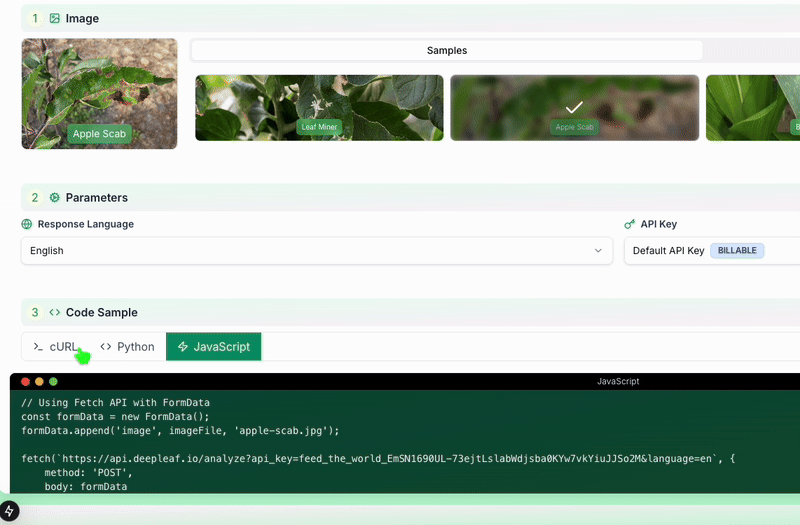800x525 pixels.
Task: Click the green dot in the code window
Action: [53, 382]
